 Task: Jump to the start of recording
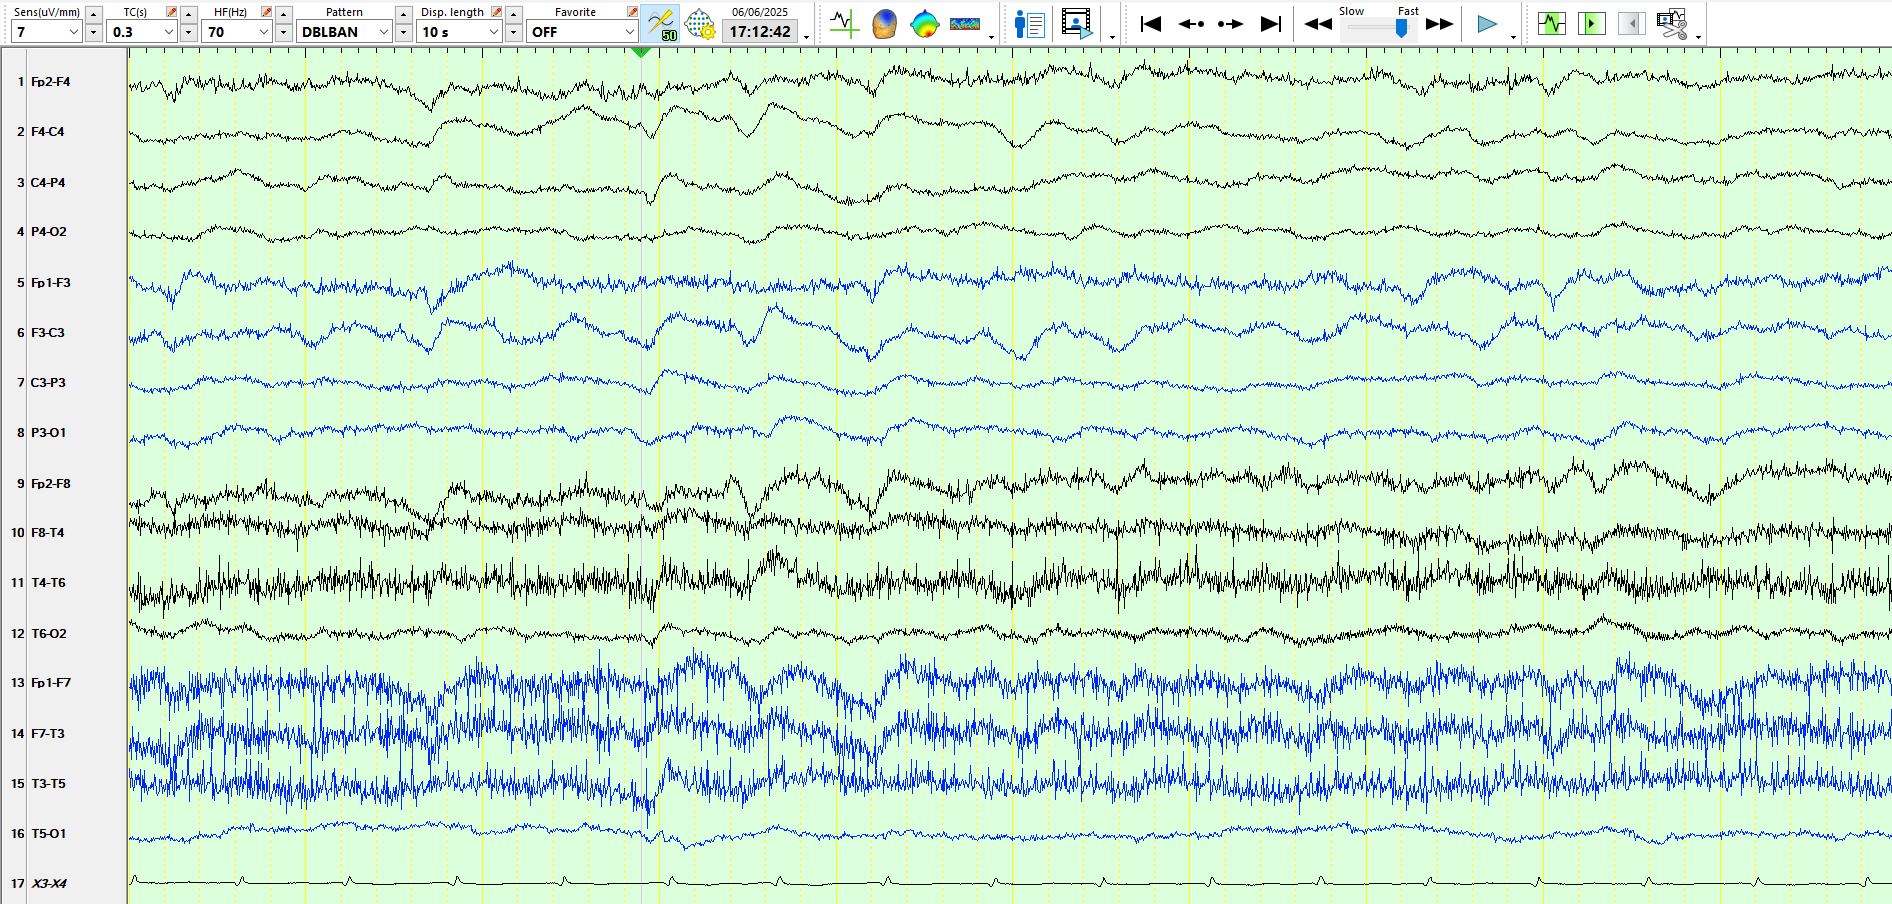coord(1151,23)
